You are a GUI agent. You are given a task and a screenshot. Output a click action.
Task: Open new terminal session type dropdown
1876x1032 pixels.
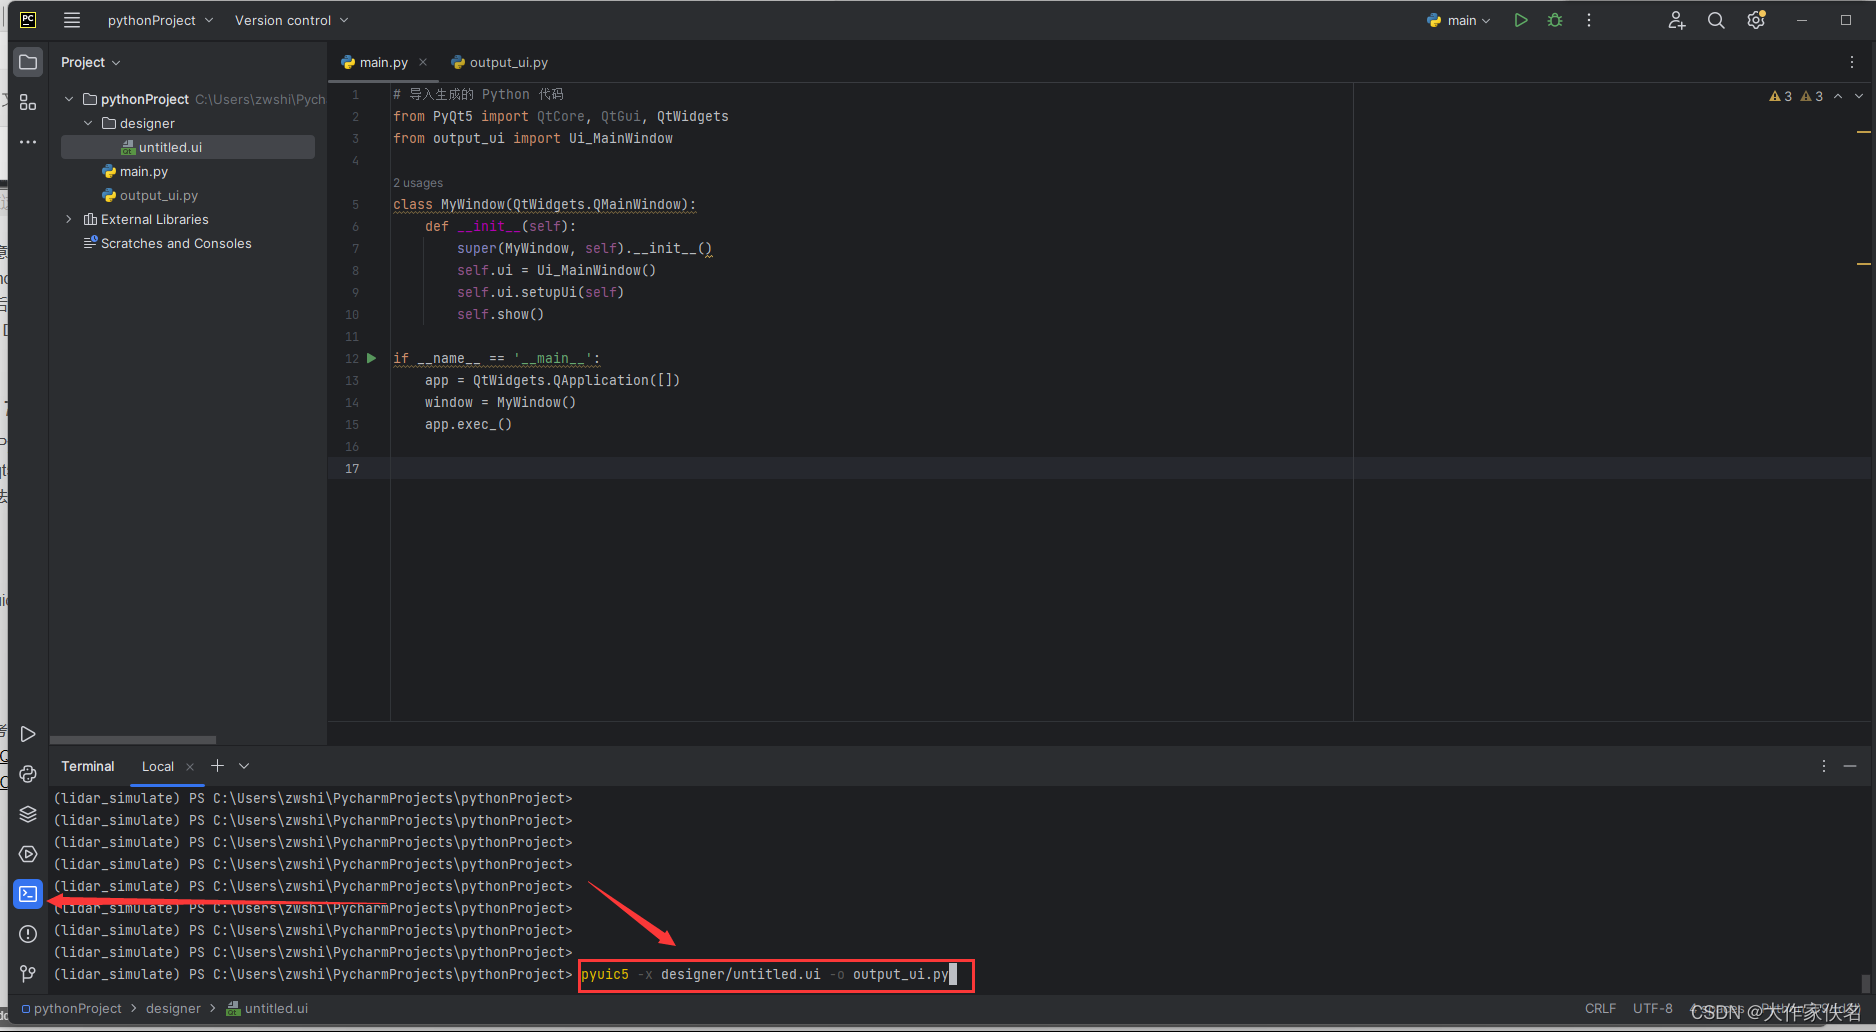[x=244, y=766]
